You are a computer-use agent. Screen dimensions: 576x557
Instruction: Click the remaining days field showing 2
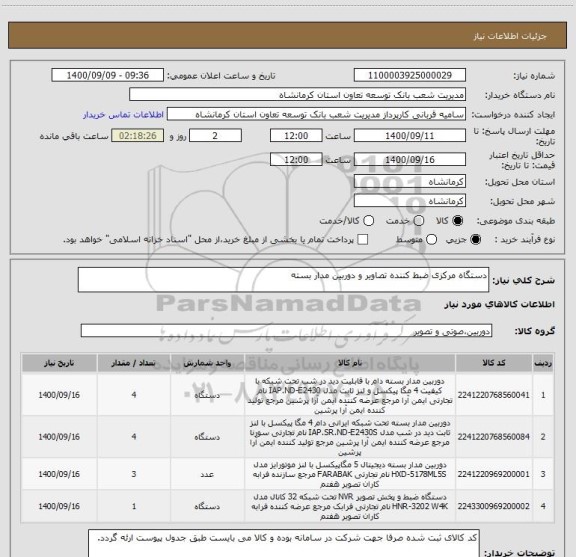pyautogui.click(x=215, y=136)
